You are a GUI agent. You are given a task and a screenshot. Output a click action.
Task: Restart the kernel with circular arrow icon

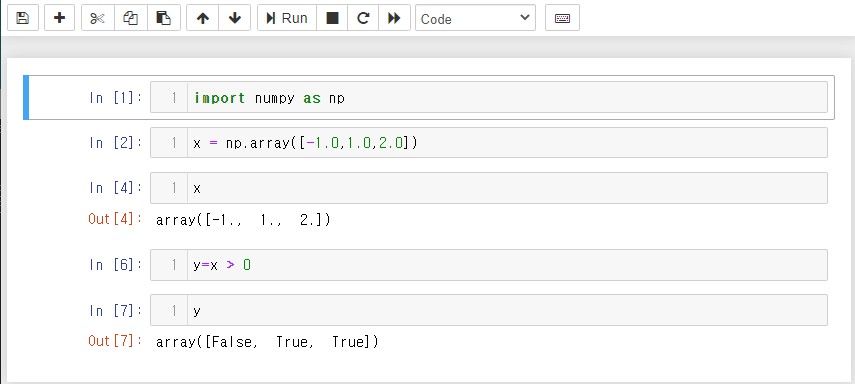pyautogui.click(x=363, y=18)
